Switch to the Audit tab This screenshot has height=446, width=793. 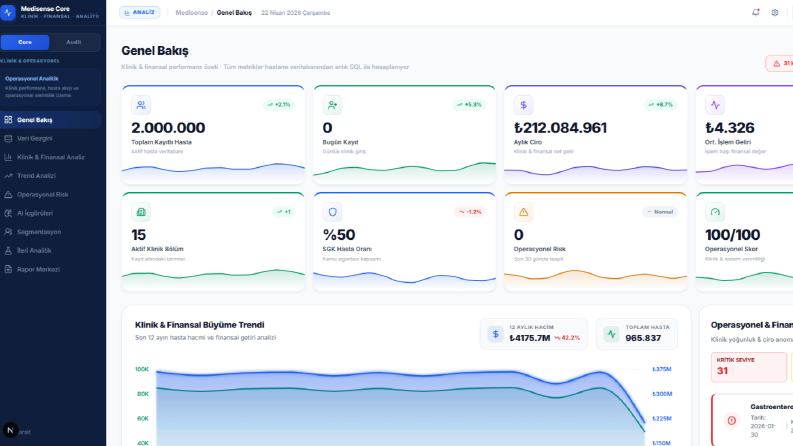pyautogui.click(x=74, y=42)
